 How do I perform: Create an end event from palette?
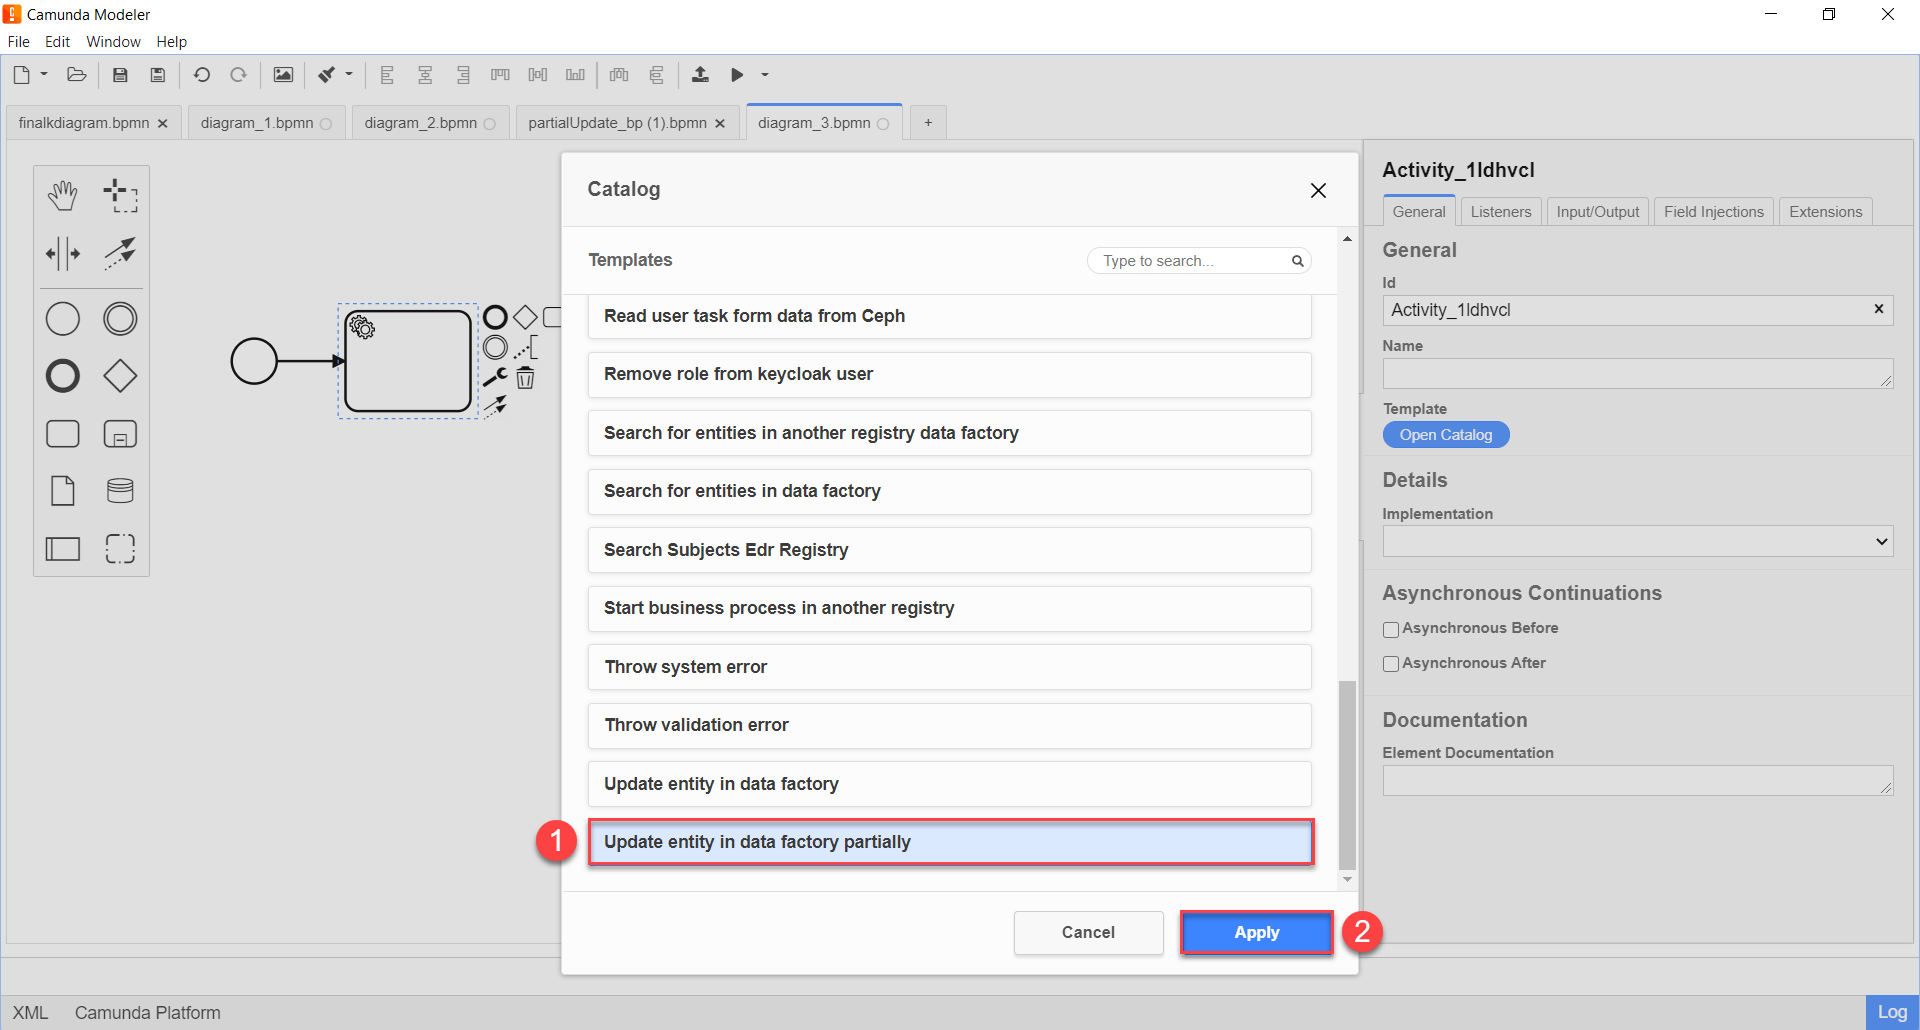pyautogui.click(x=63, y=376)
